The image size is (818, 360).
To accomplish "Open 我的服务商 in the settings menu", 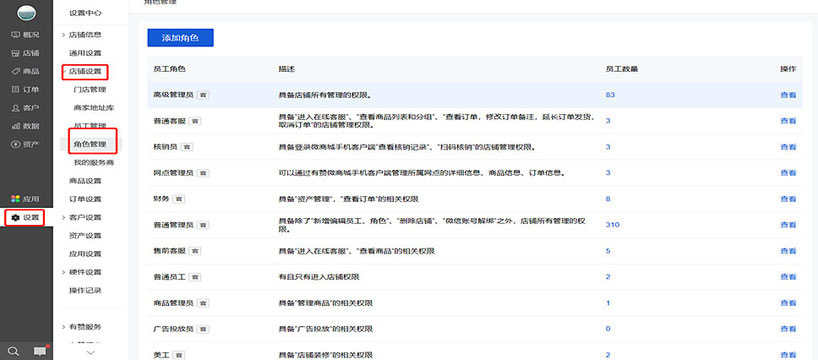I will coord(94,163).
